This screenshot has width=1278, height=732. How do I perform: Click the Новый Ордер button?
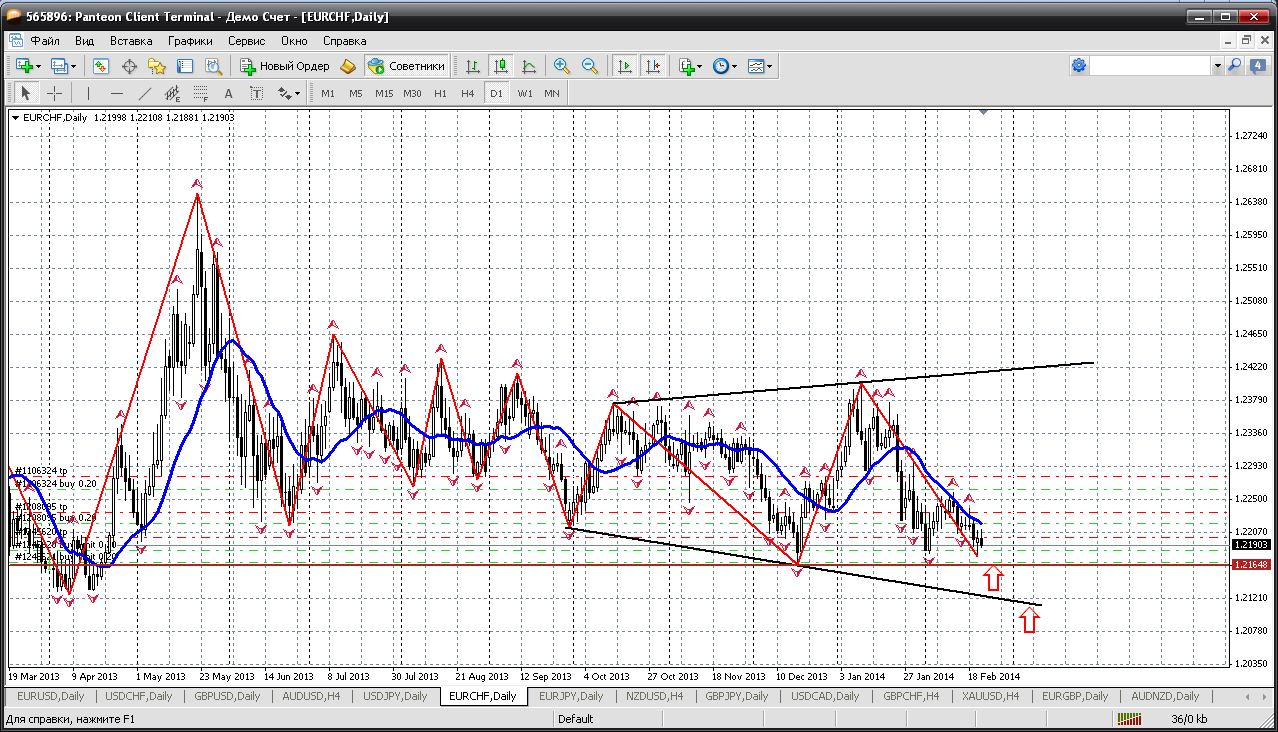point(285,66)
